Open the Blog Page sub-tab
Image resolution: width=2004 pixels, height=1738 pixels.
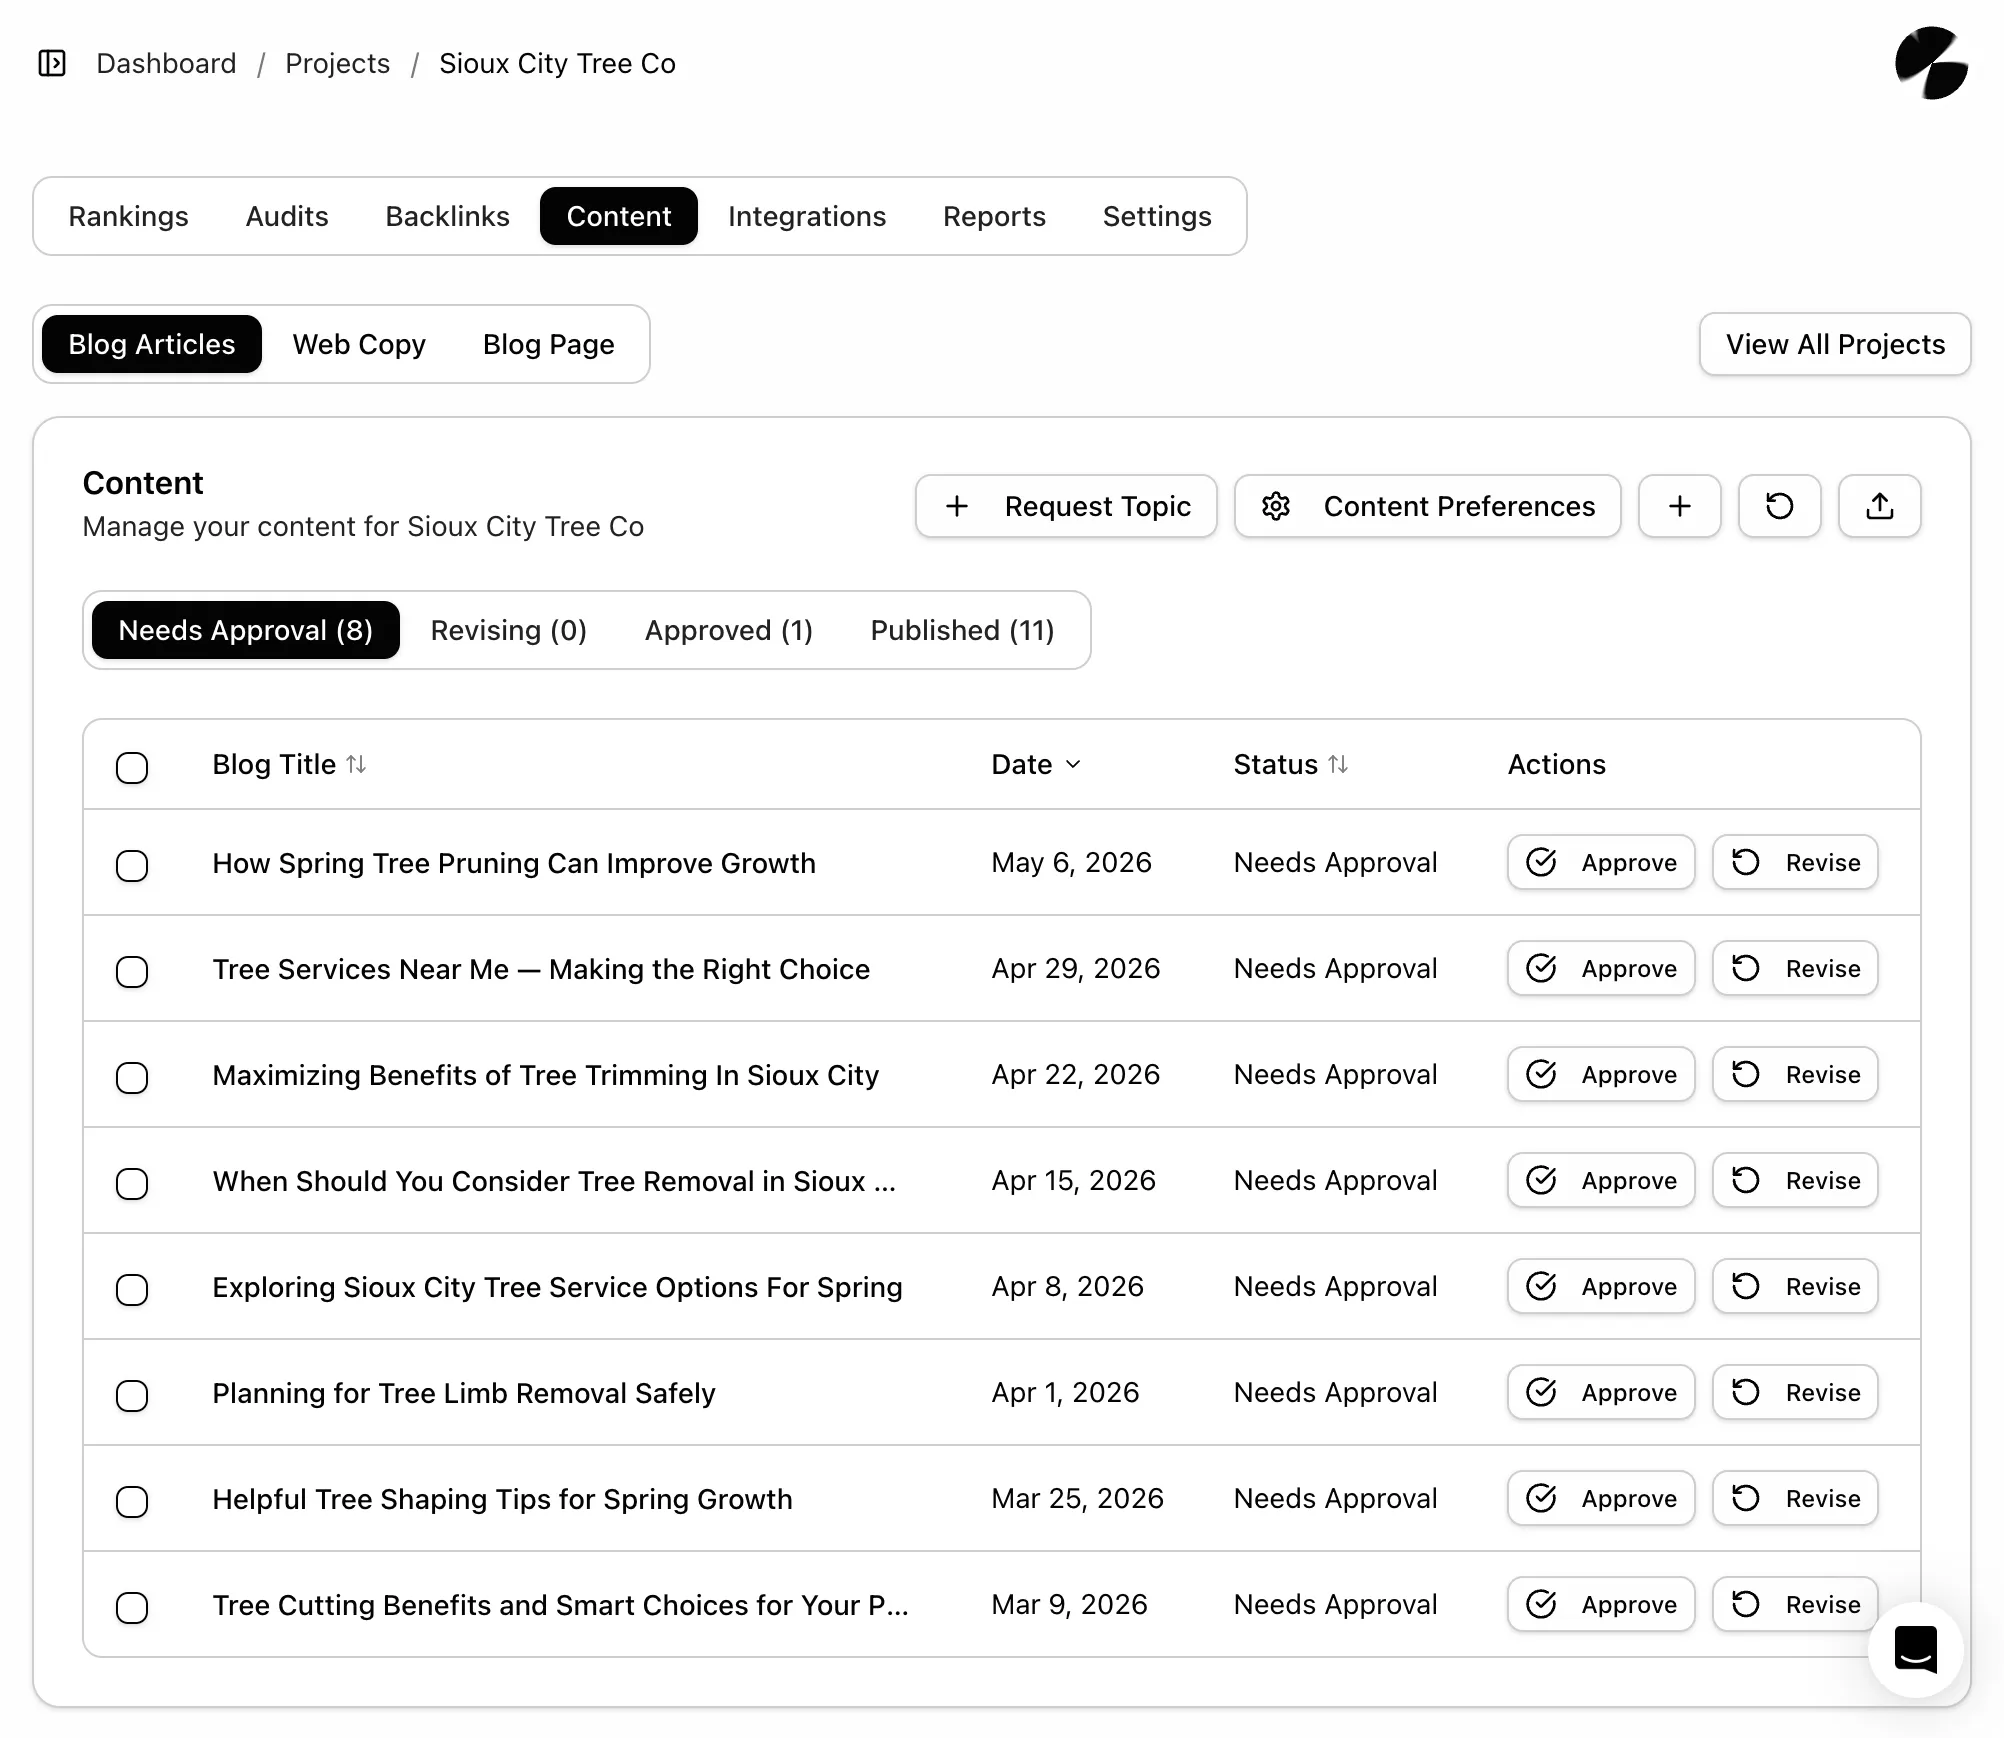[x=548, y=344]
